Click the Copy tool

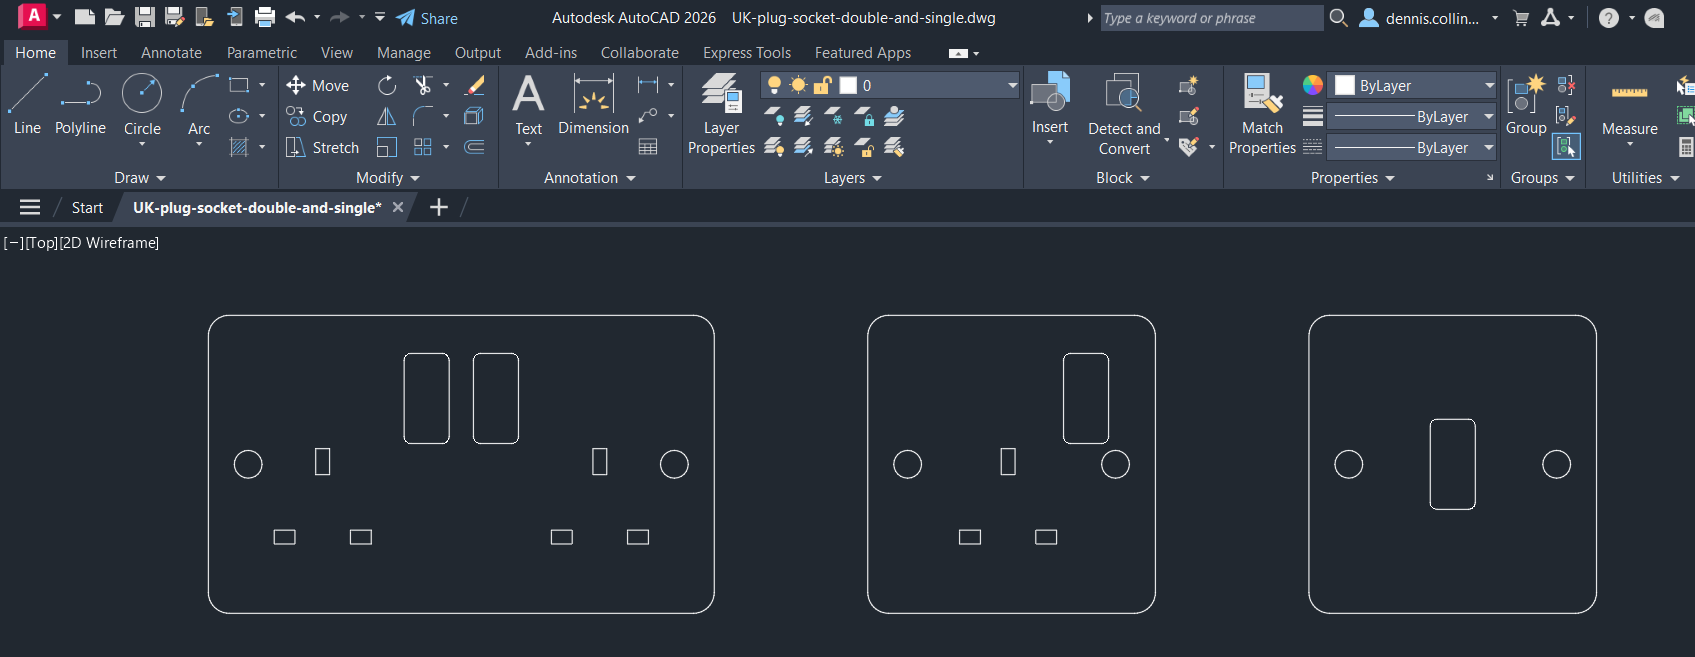point(317,116)
